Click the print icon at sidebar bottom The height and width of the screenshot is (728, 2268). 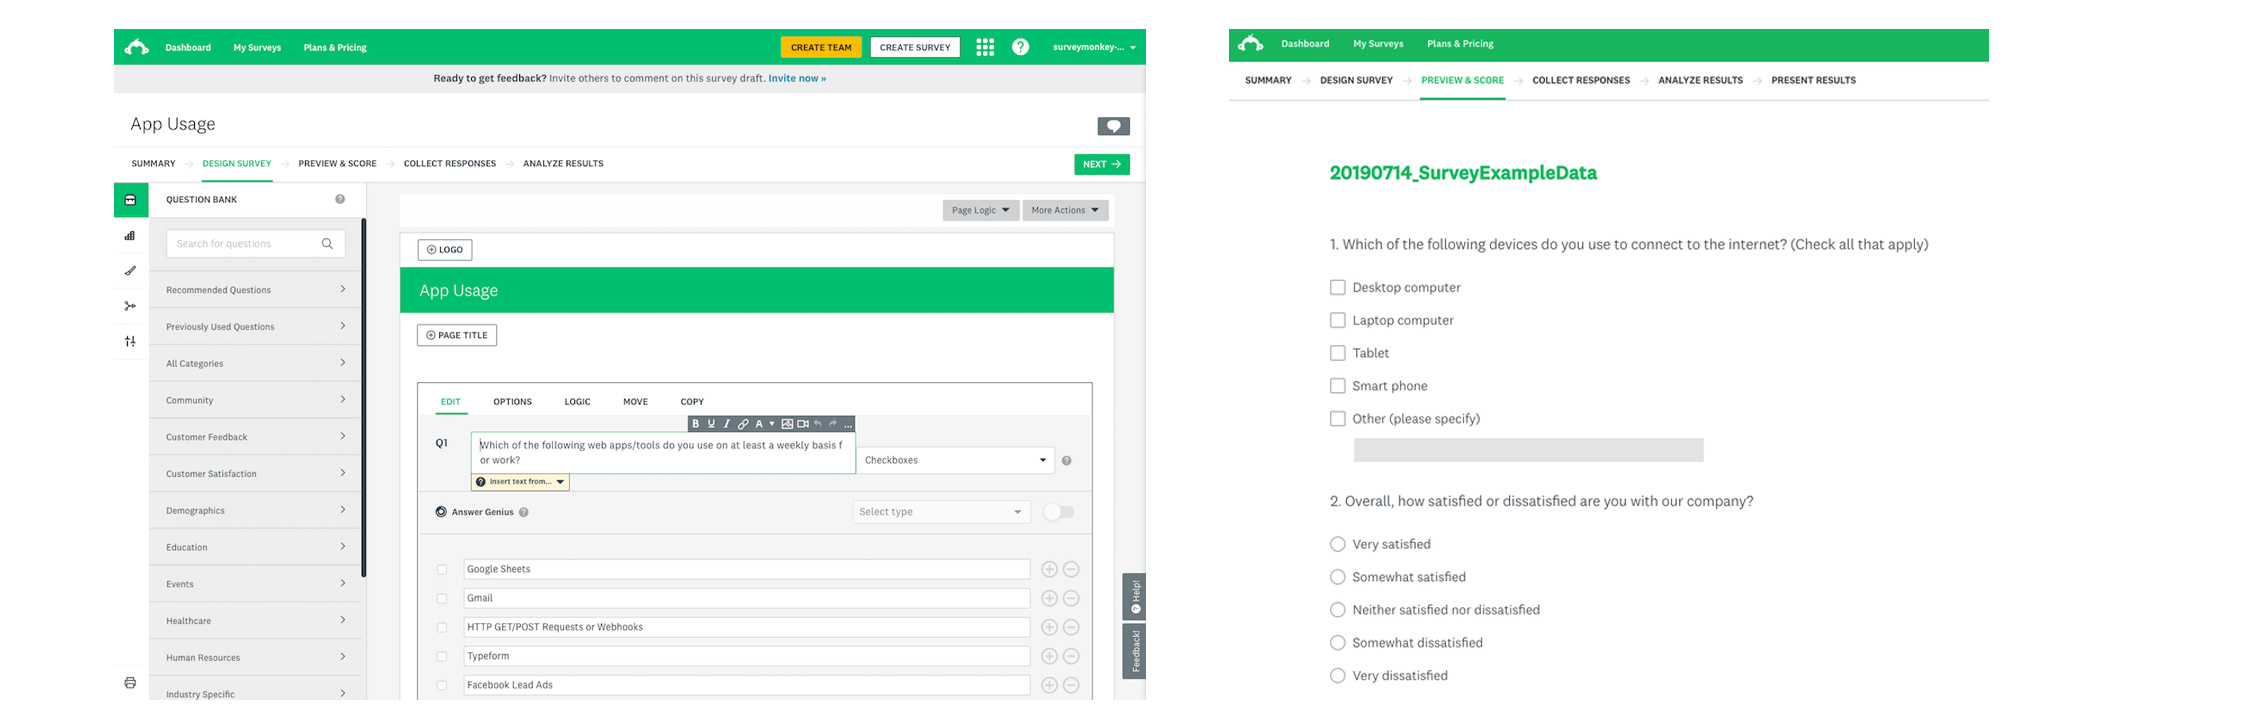[x=130, y=683]
